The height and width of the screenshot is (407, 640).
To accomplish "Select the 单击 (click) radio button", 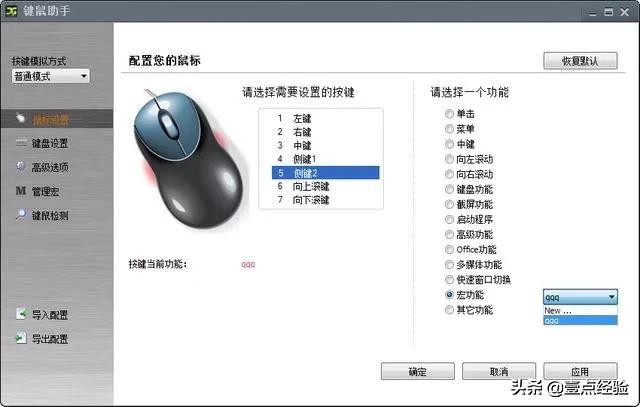I will pos(449,114).
